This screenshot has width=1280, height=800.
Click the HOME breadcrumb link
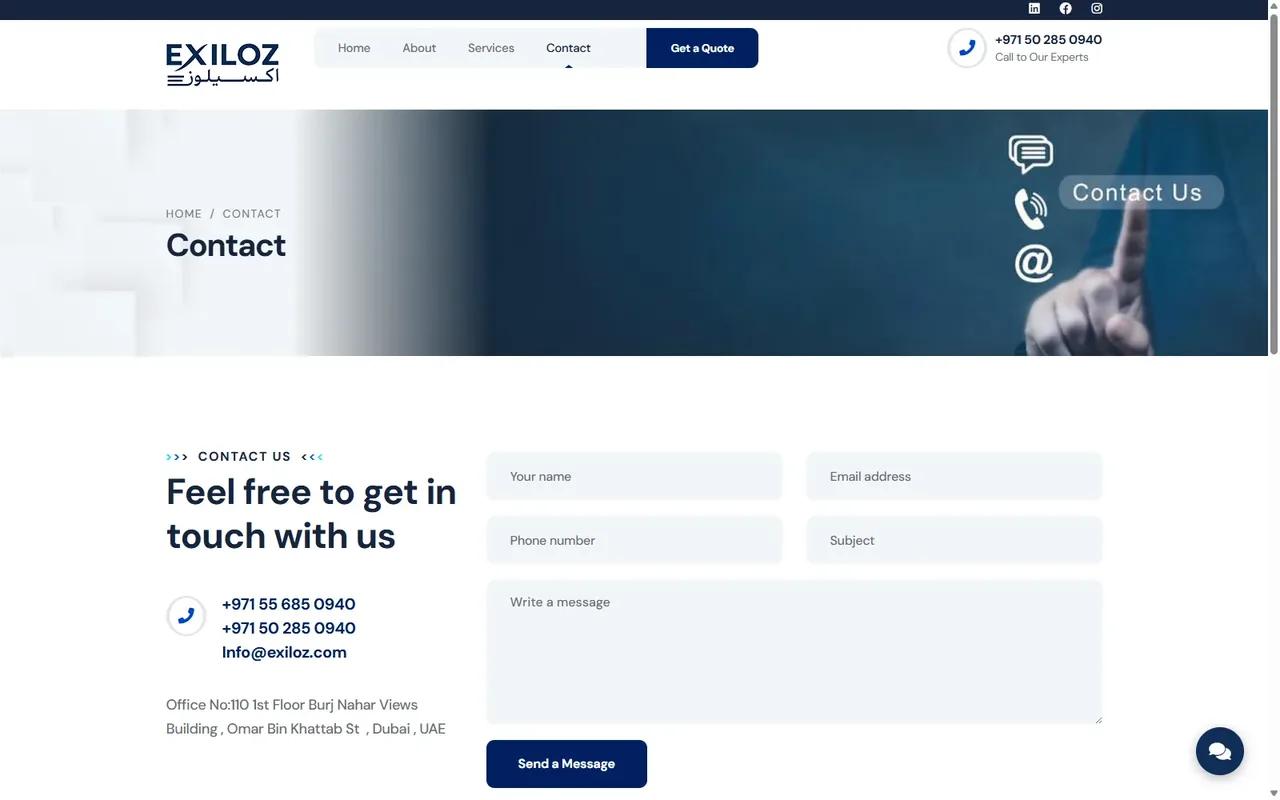coord(184,214)
